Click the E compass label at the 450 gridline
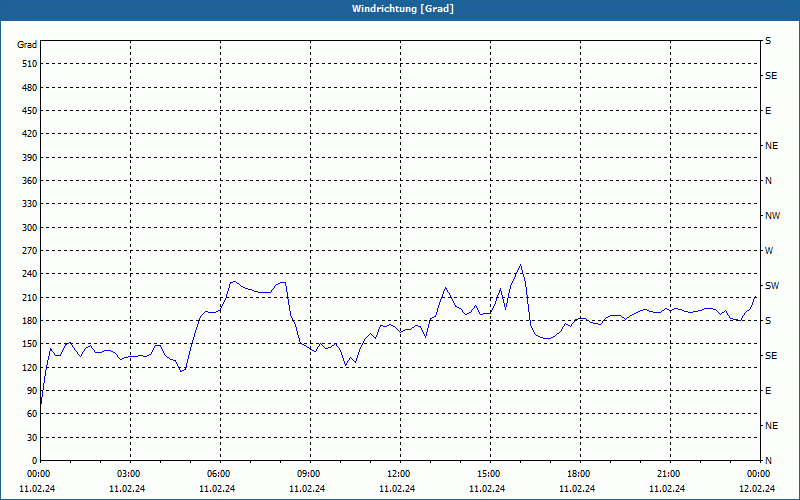 pos(768,111)
